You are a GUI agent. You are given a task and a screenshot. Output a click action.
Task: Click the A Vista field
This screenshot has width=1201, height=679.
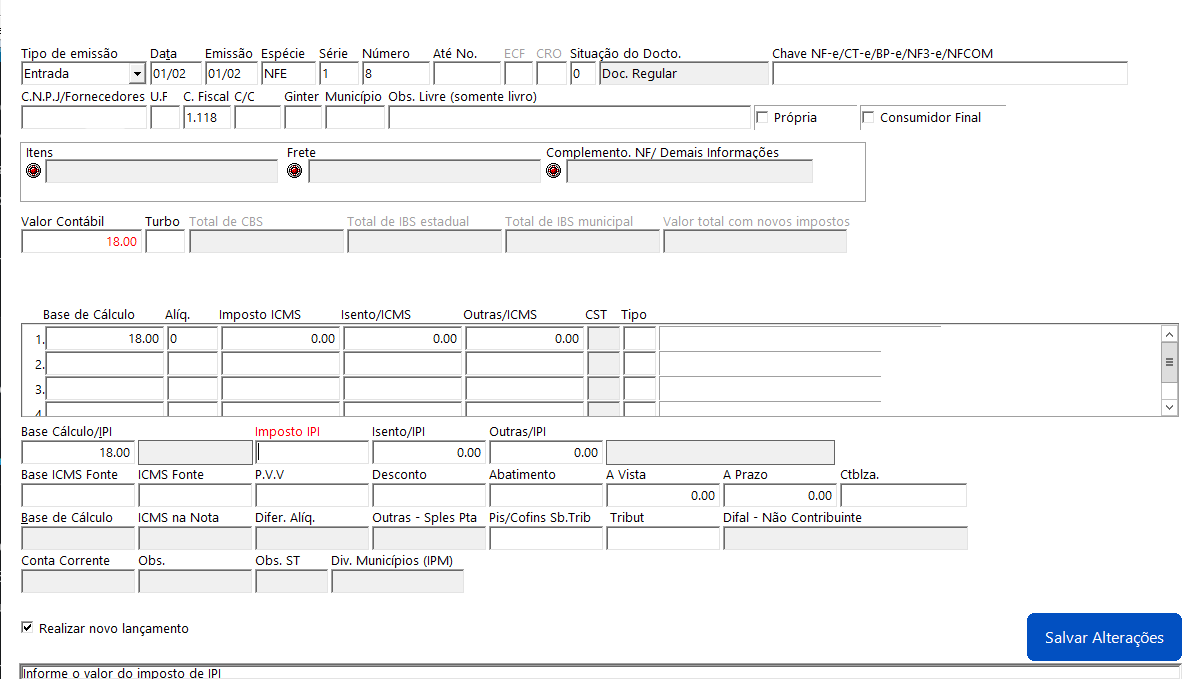663,495
